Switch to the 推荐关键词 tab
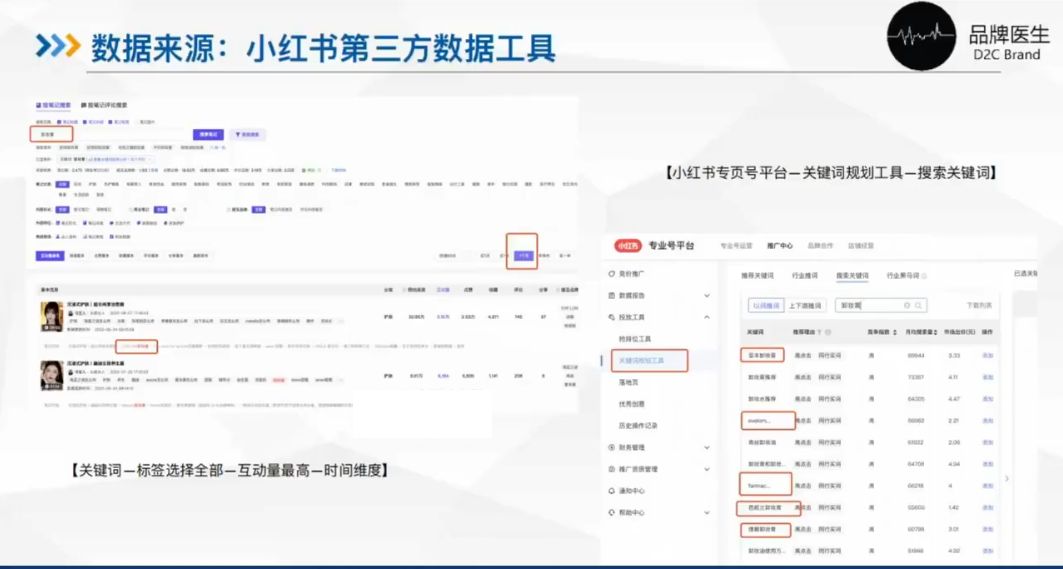Image resolution: width=1063 pixels, height=569 pixels. tap(757, 276)
